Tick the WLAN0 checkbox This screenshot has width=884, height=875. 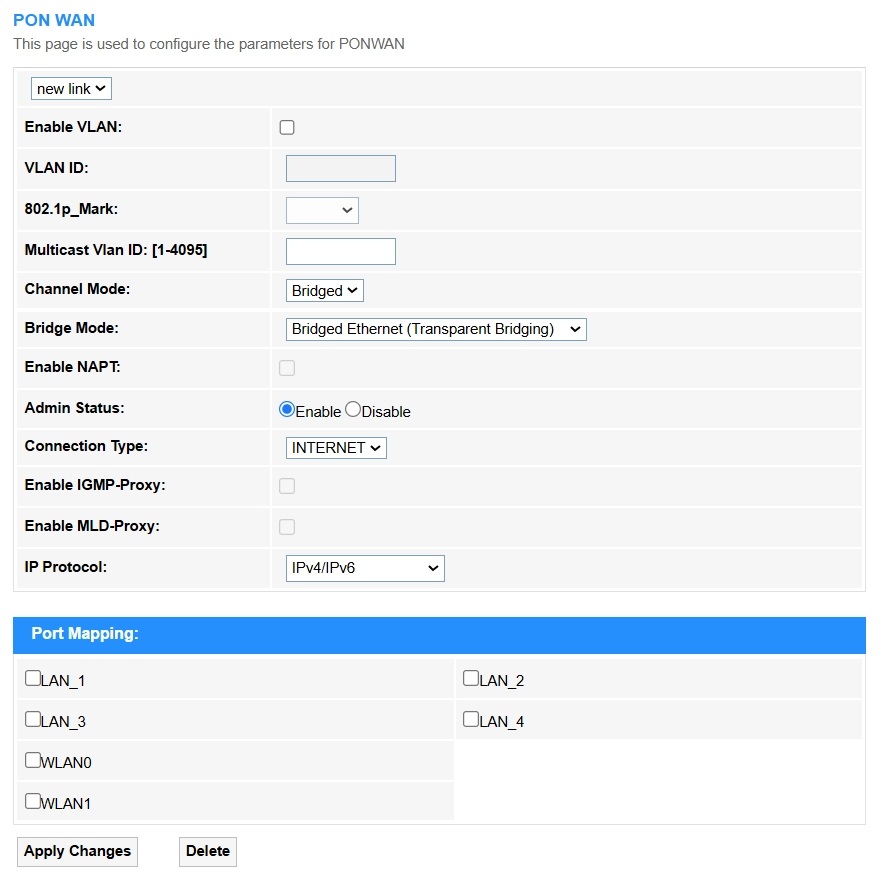[33, 761]
